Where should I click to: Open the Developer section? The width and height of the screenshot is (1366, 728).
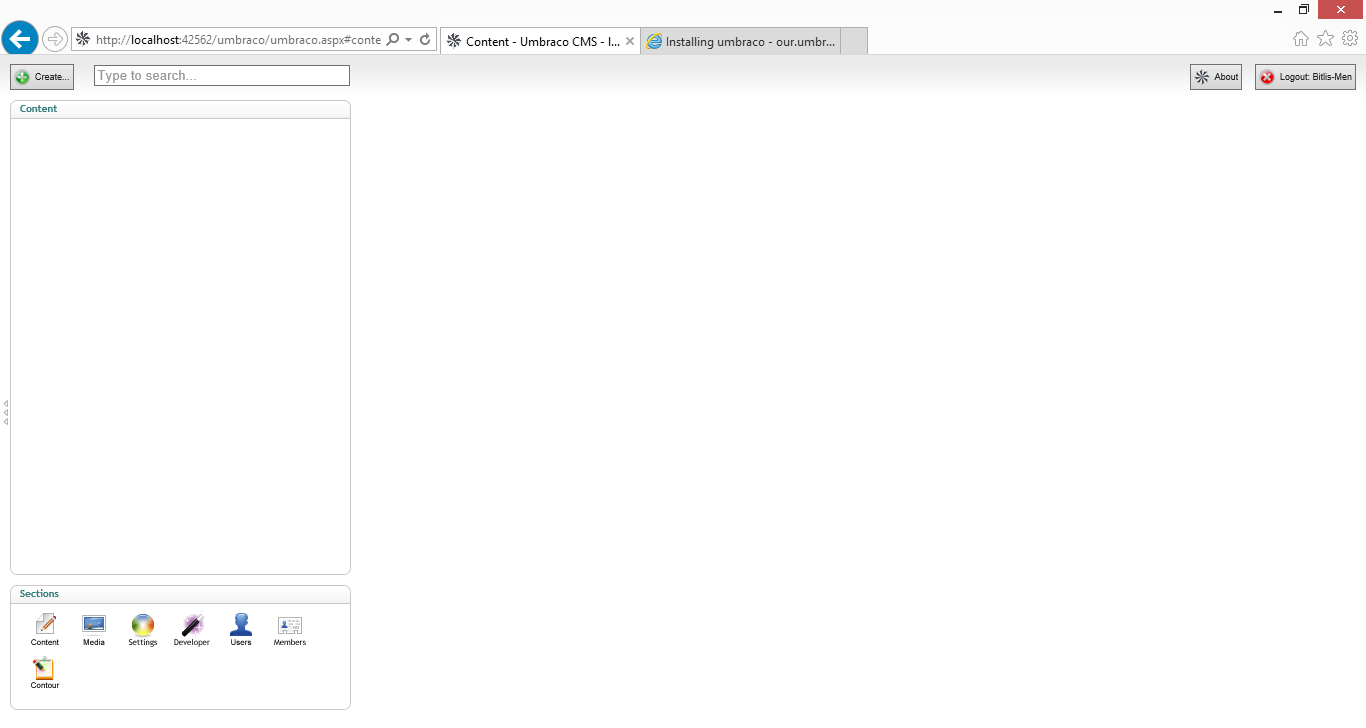point(192,630)
